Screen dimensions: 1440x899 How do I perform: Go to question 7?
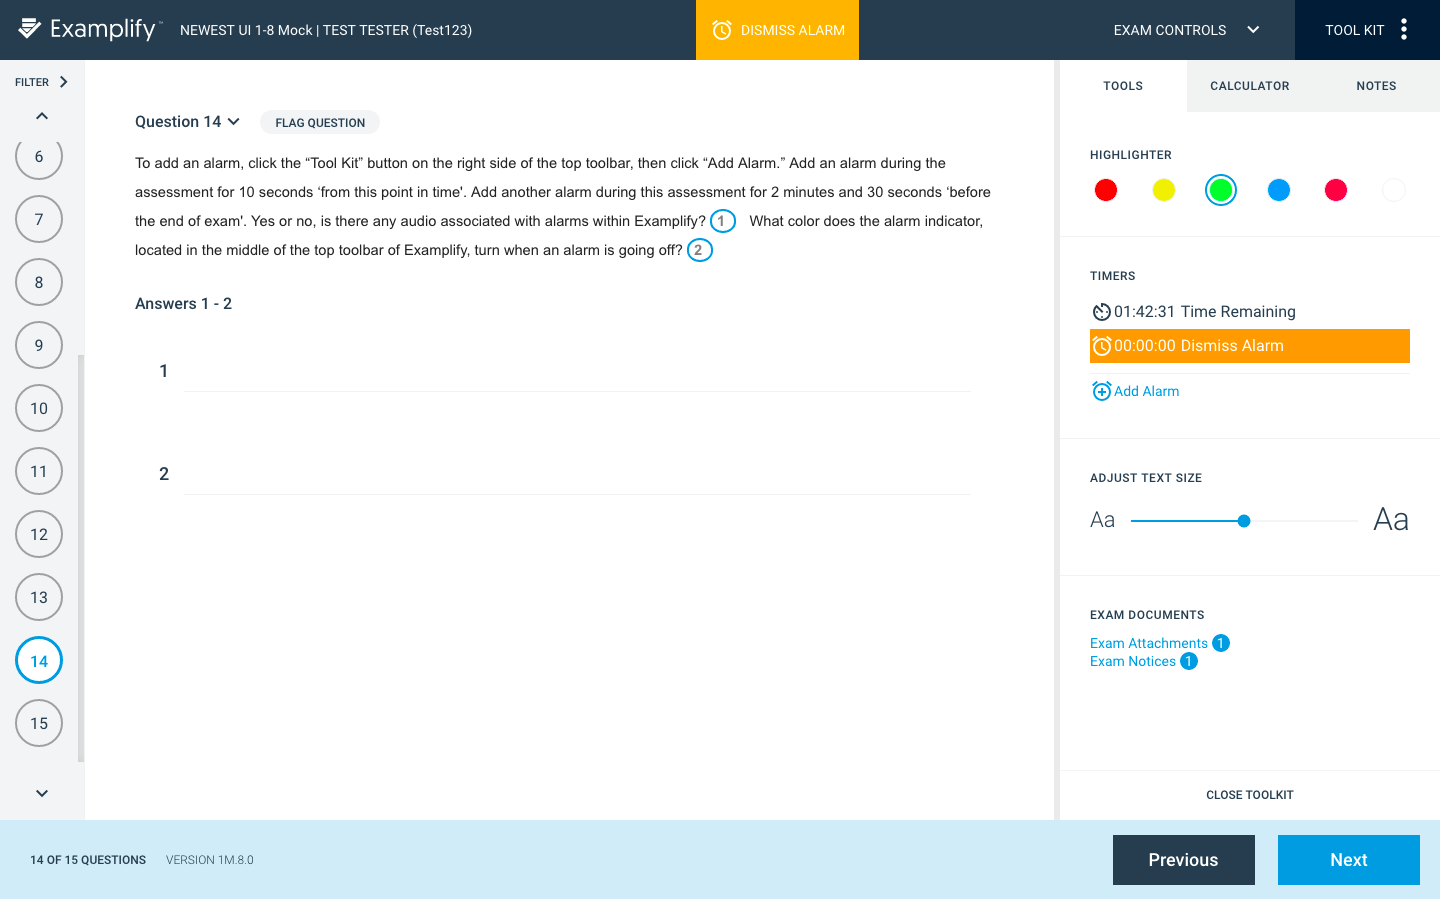coord(39,219)
